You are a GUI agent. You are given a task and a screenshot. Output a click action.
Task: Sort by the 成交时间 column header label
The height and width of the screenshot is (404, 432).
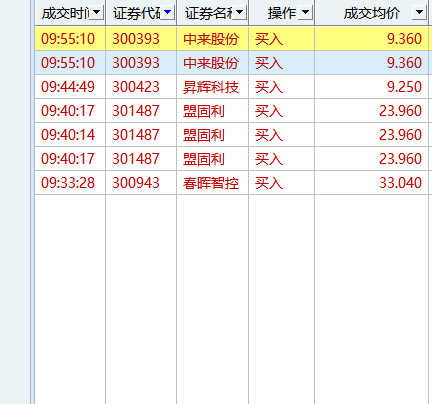(66, 13)
